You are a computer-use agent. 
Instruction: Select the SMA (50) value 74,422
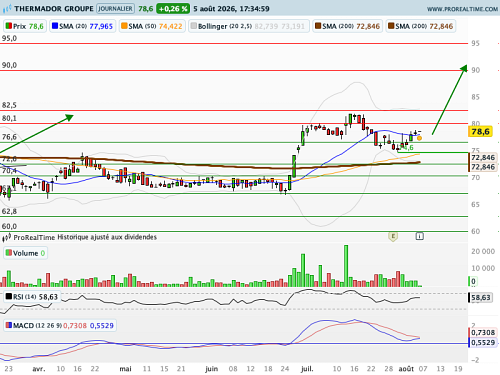tap(170, 26)
